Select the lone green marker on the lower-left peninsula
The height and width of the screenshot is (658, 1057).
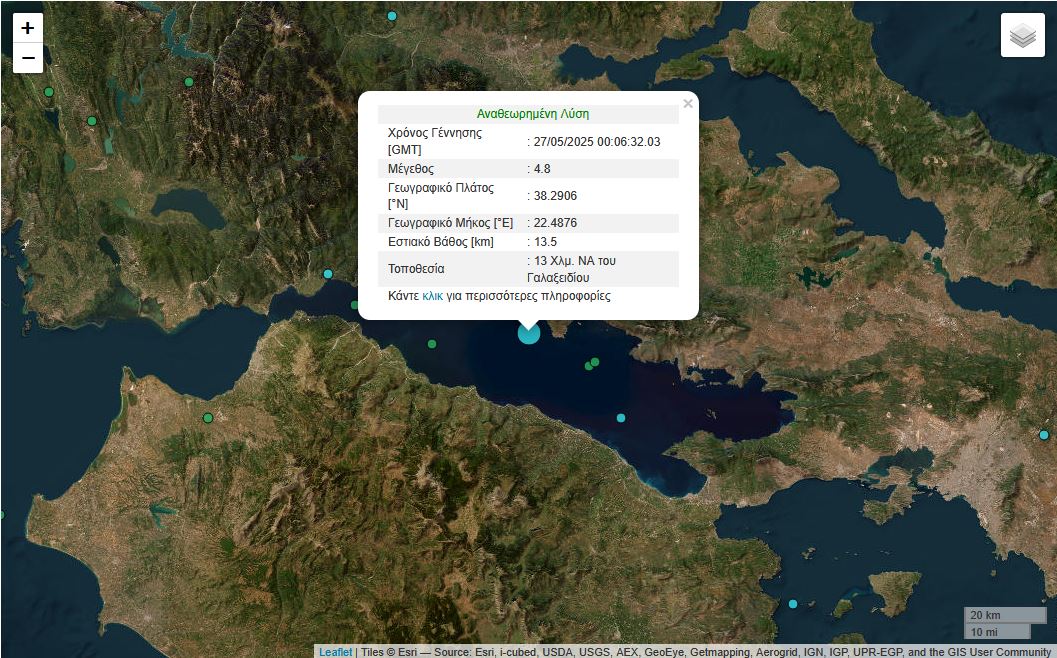[208, 418]
